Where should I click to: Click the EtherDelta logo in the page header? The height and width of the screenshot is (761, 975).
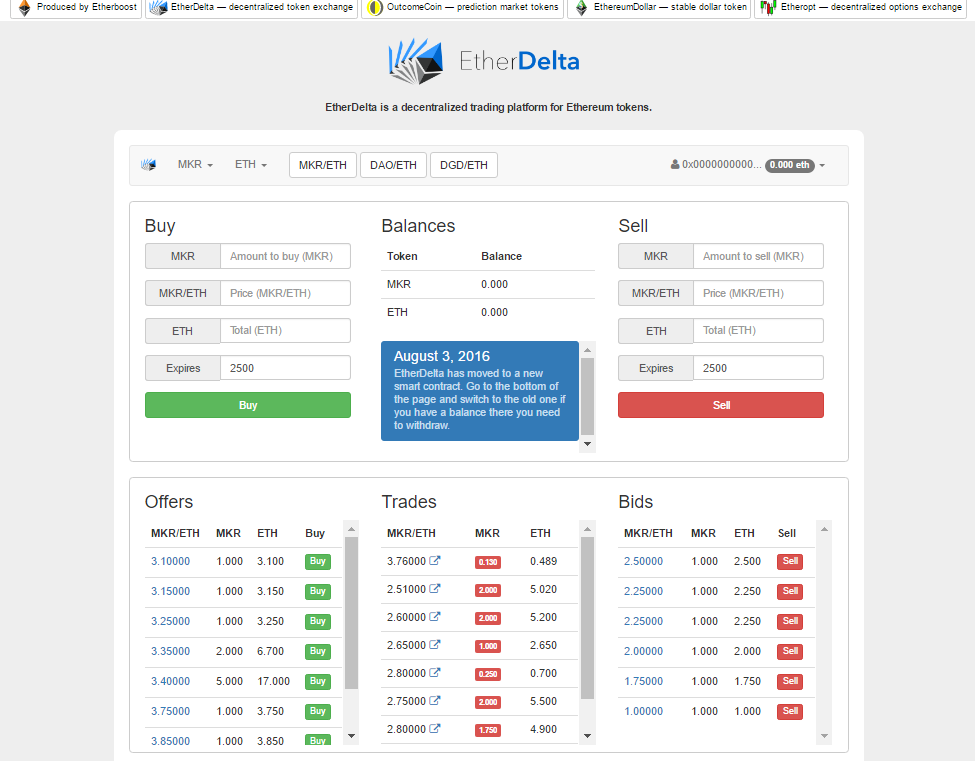tap(485, 61)
